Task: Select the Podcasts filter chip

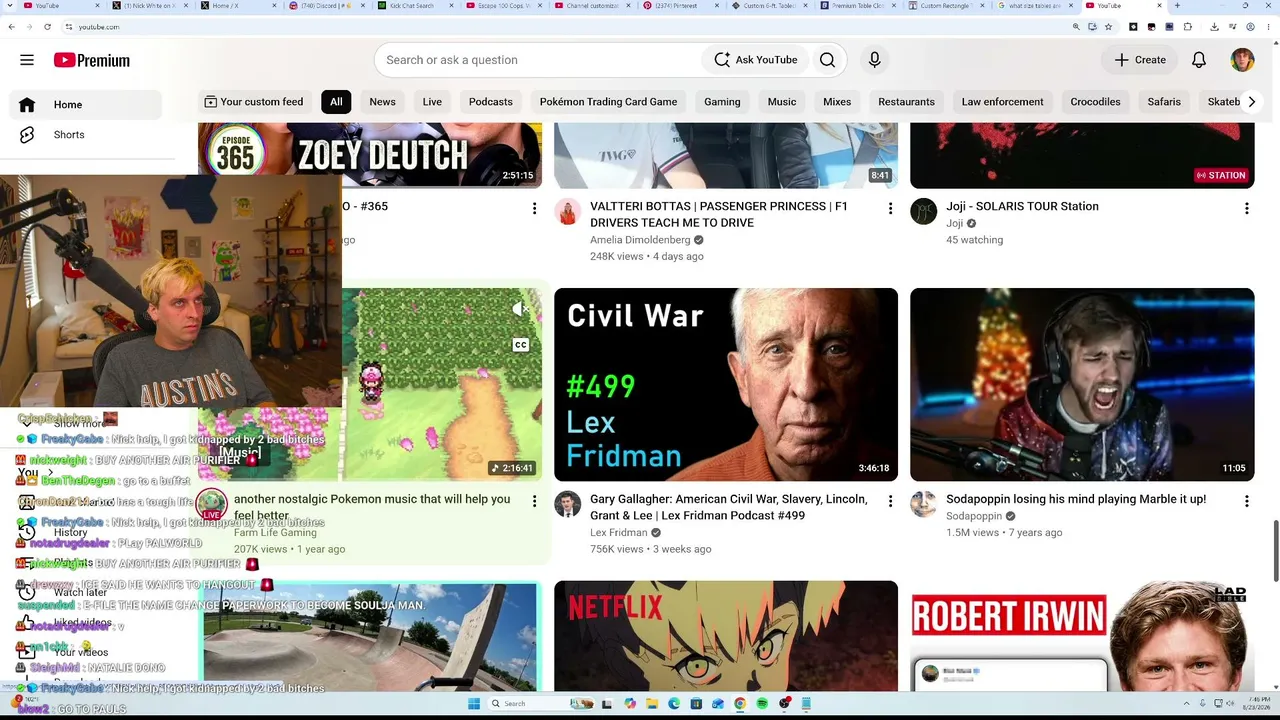Action: pos(491,102)
